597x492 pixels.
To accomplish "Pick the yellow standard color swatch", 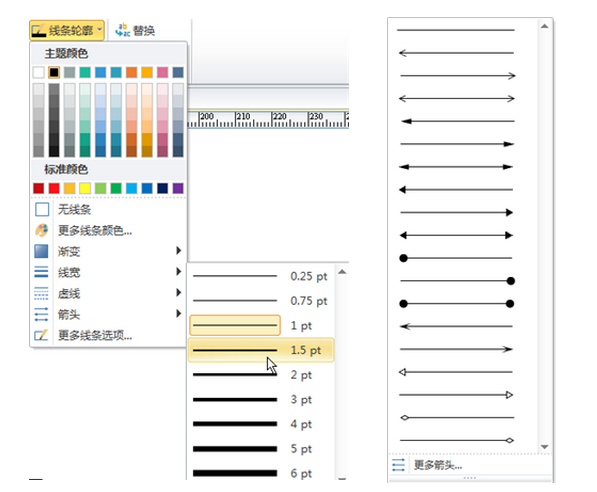I will tap(85, 188).
